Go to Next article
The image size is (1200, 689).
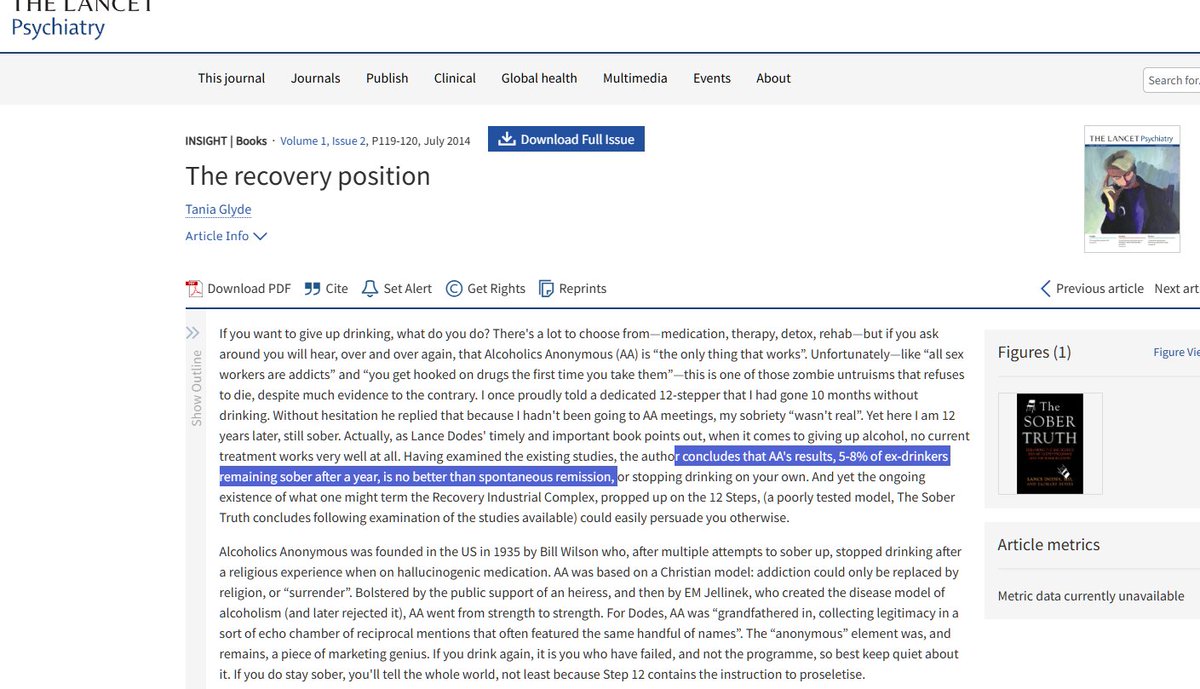(1176, 288)
